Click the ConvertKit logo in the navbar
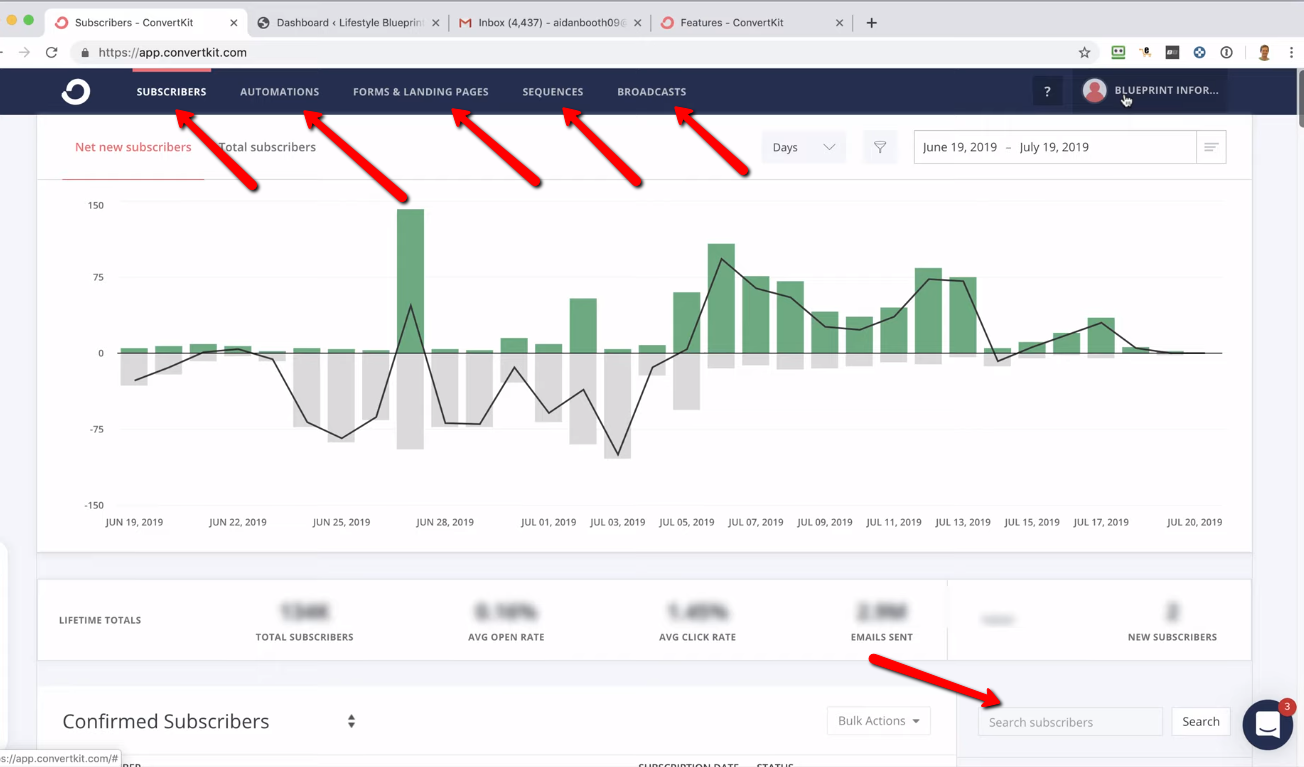The image size is (1304, 767). (x=76, y=92)
